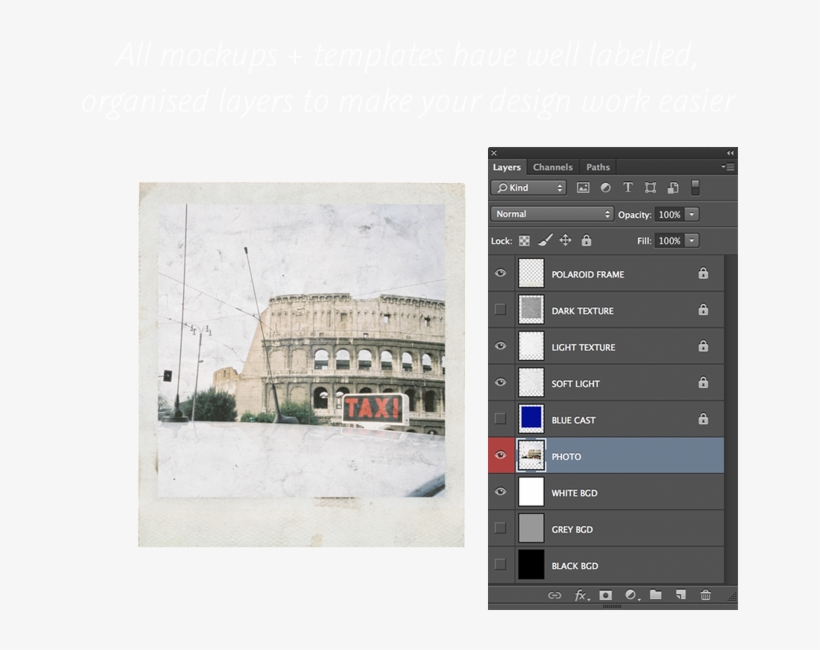
Task: Open the layer filter Kind dropdown
Action: (x=527, y=188)
